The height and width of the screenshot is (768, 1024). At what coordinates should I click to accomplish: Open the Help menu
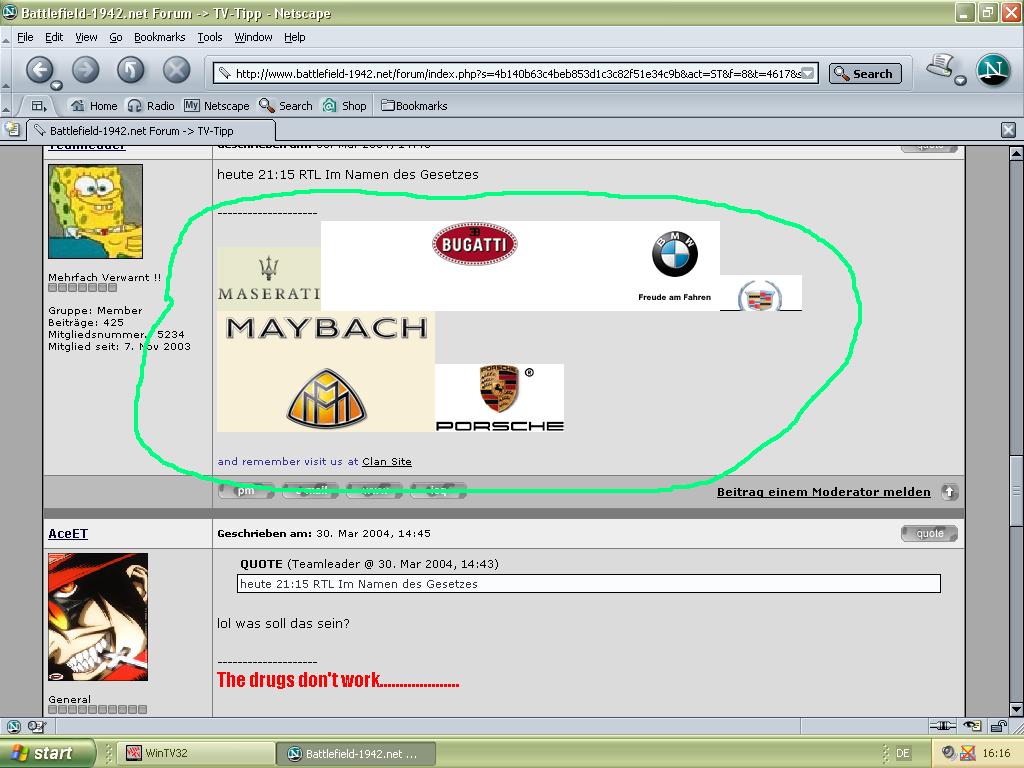click(295, 37)
